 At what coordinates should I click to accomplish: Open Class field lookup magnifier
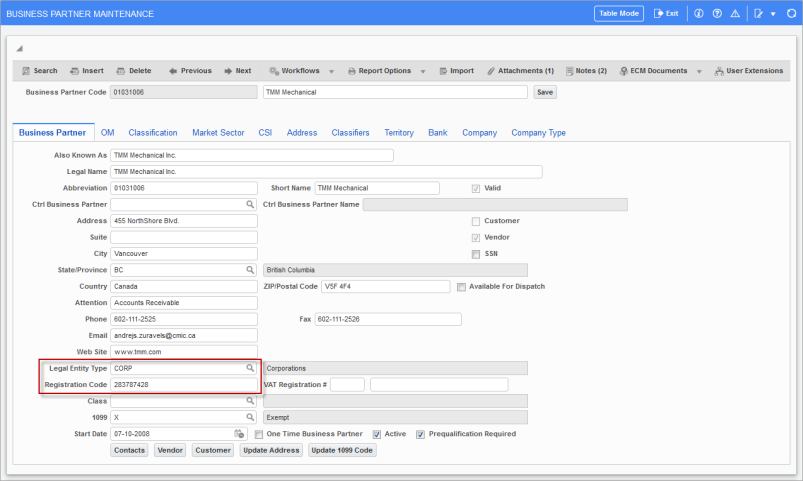point(250,401)
